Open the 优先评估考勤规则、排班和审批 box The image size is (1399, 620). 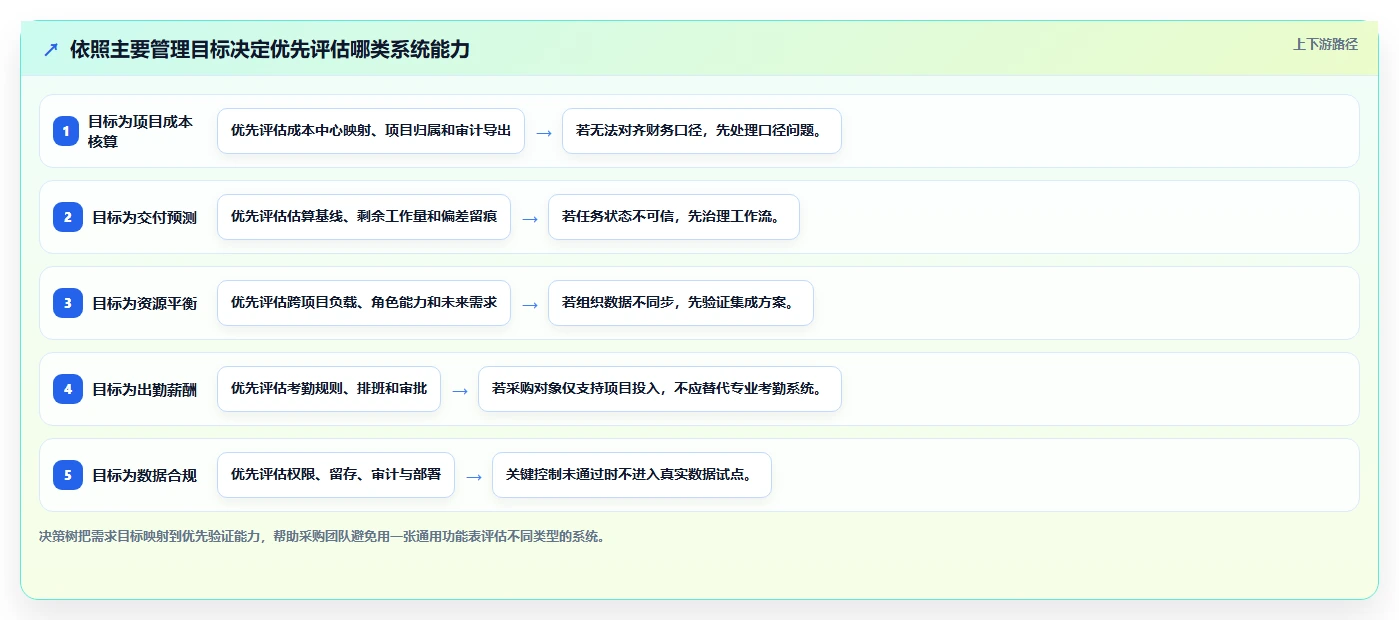tap(329, 389)
